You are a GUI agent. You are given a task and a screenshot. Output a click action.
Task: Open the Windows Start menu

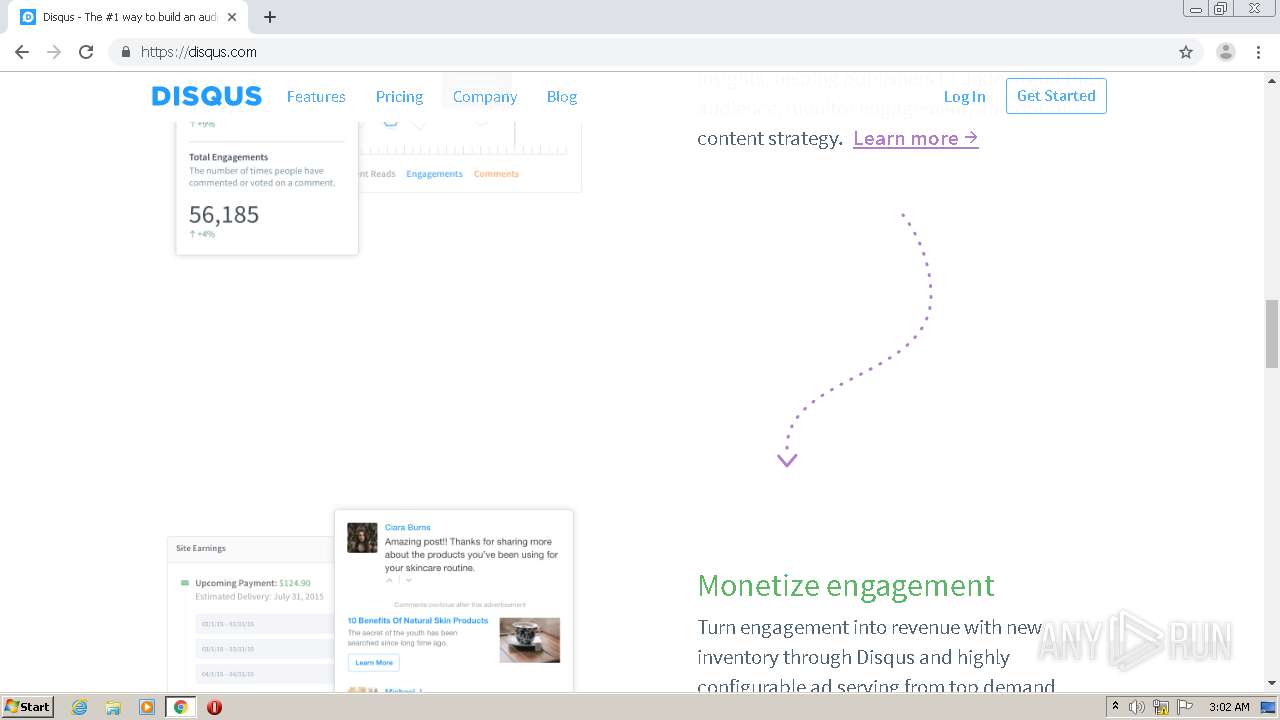pyautogui.click(x=27, y=707)
